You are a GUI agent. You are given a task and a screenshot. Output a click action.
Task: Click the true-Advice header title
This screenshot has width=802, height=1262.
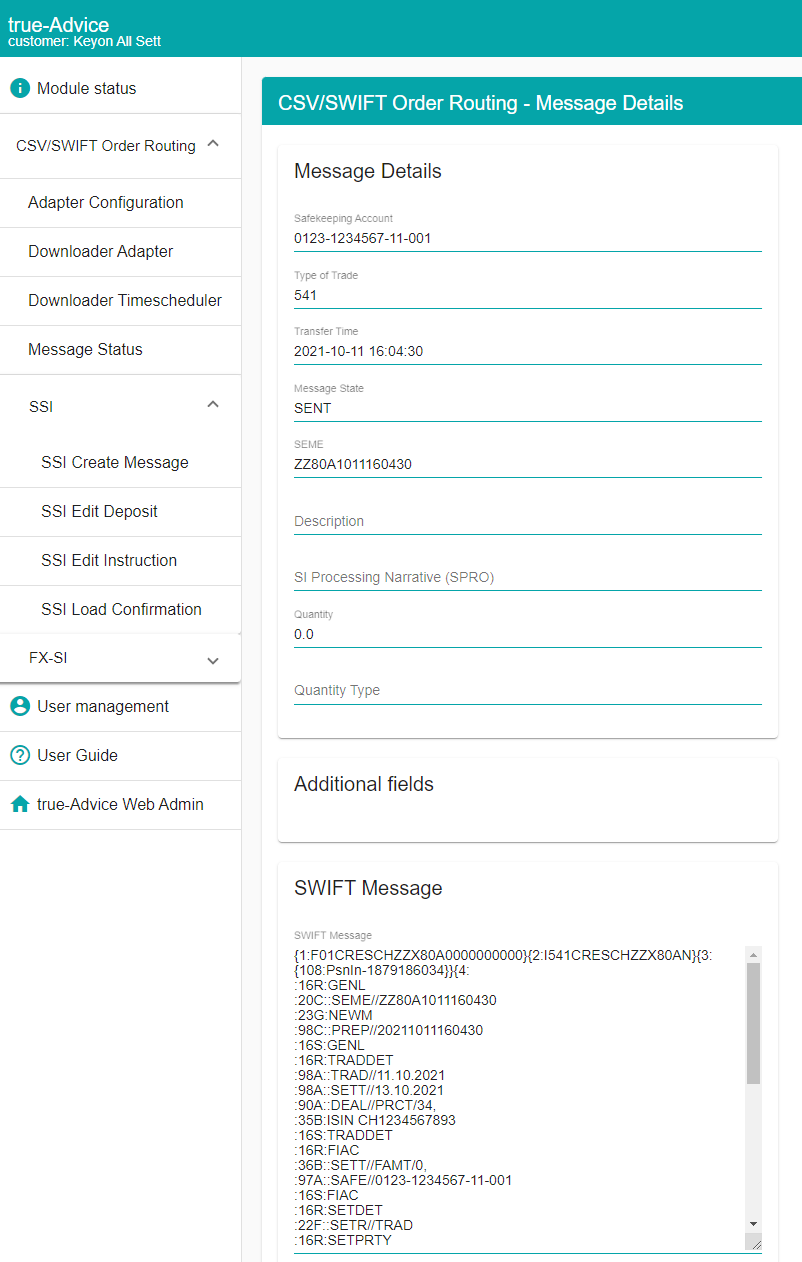58,24
